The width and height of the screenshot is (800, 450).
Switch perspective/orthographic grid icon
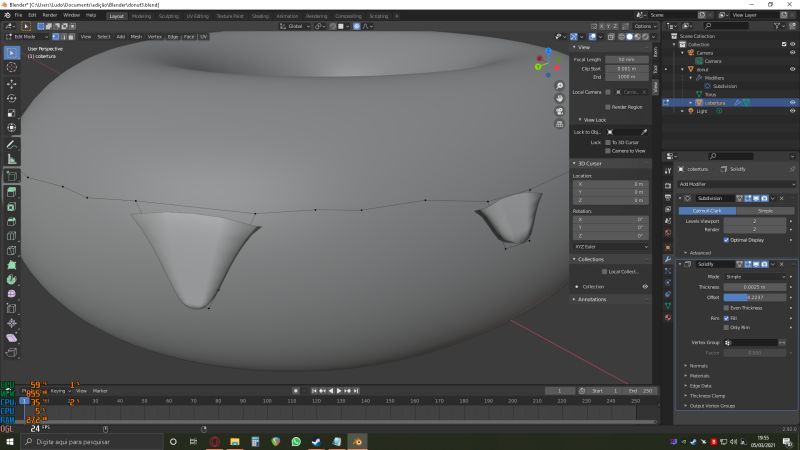pos(559,124)
